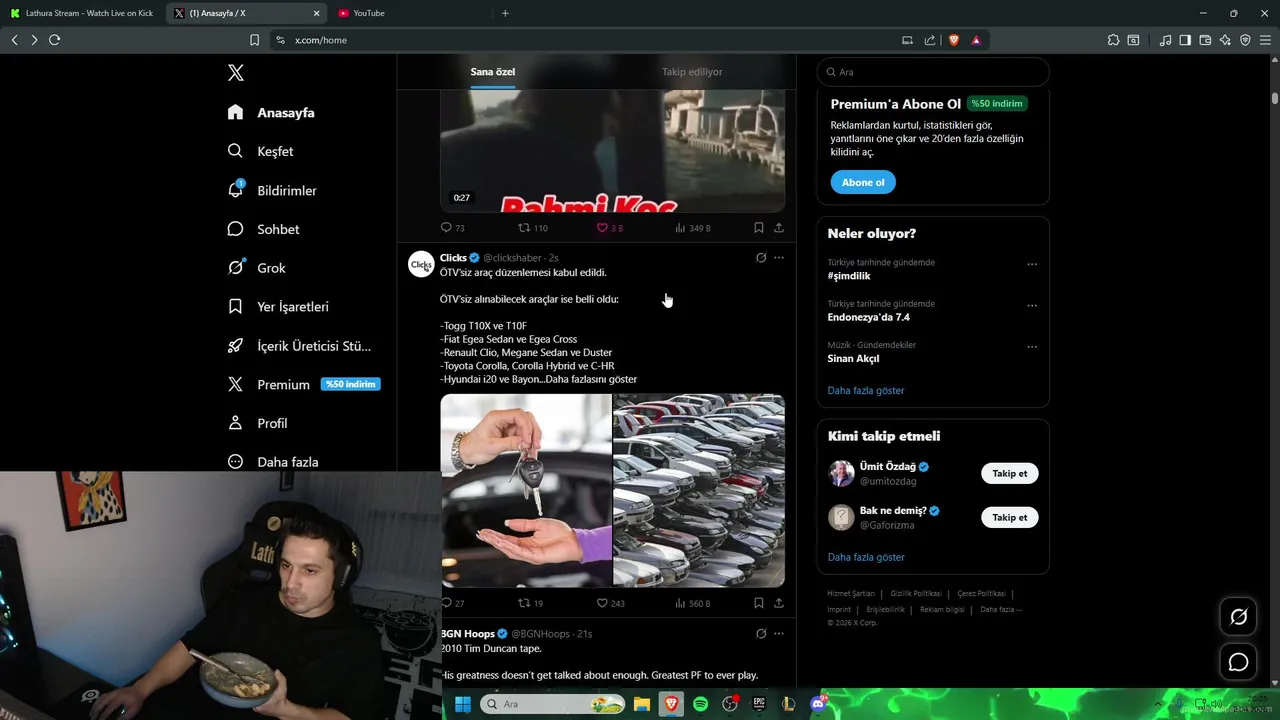Open Yer İşaretleri bookmarks

pos(278,307)
